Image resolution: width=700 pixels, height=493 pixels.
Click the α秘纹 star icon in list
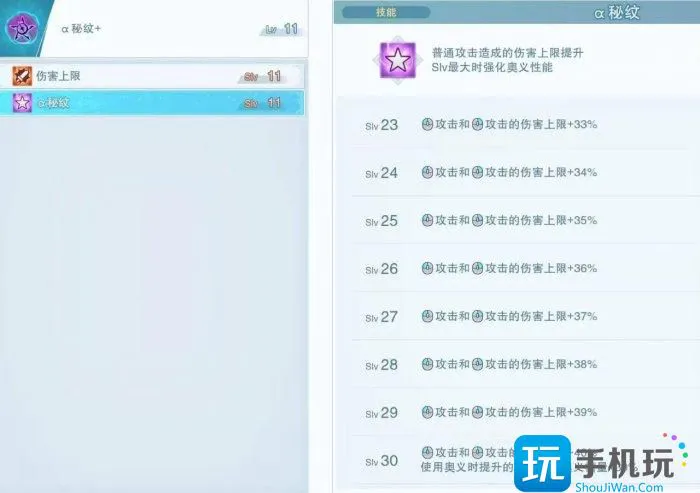22,103
